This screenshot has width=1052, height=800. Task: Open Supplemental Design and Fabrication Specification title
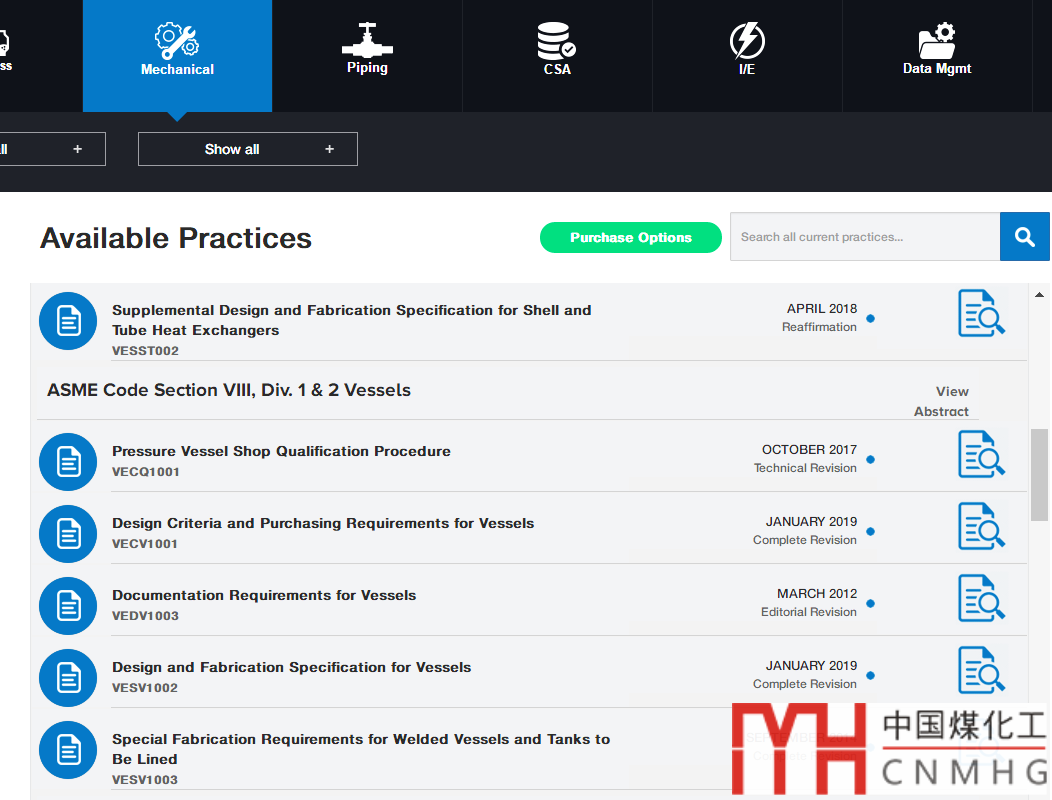tap(352, 320)
